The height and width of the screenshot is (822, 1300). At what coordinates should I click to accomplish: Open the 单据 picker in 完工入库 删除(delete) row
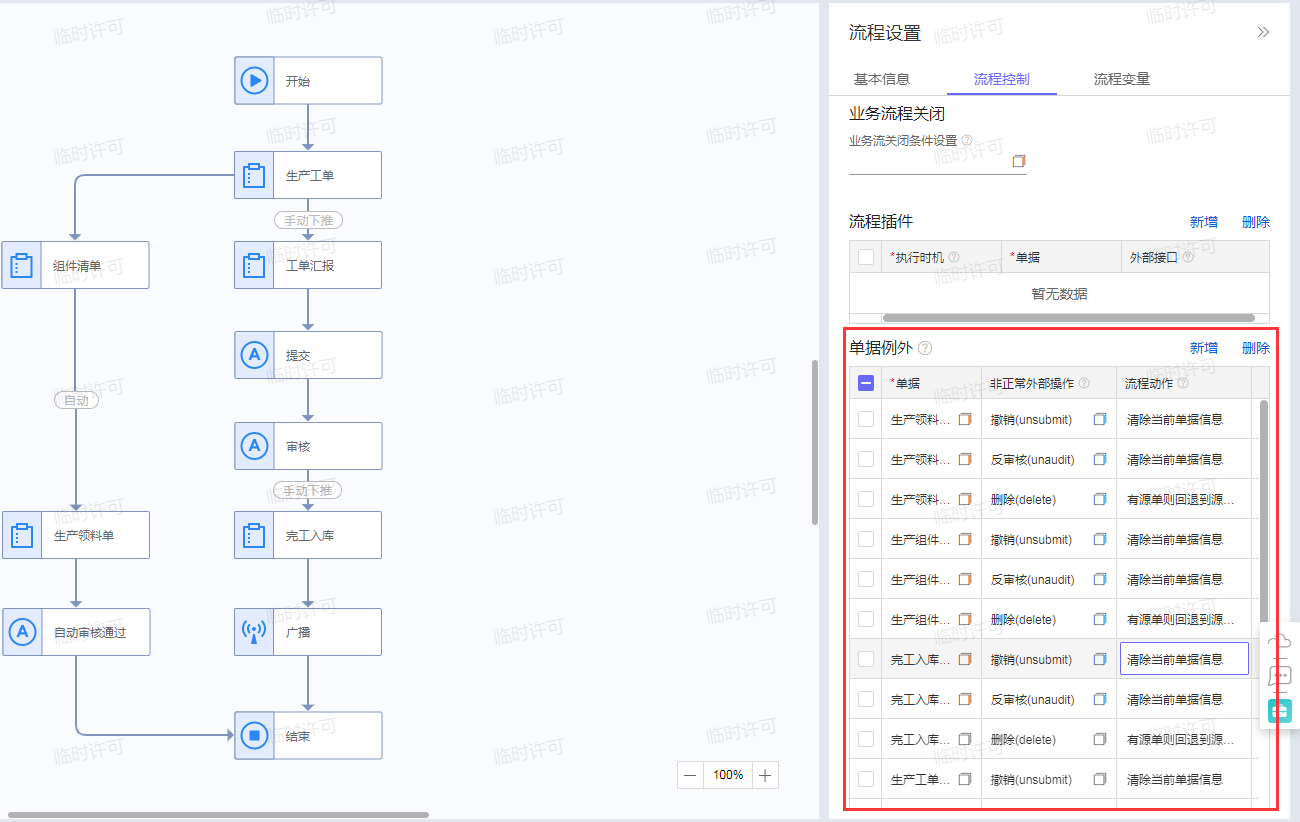(965, 739)
